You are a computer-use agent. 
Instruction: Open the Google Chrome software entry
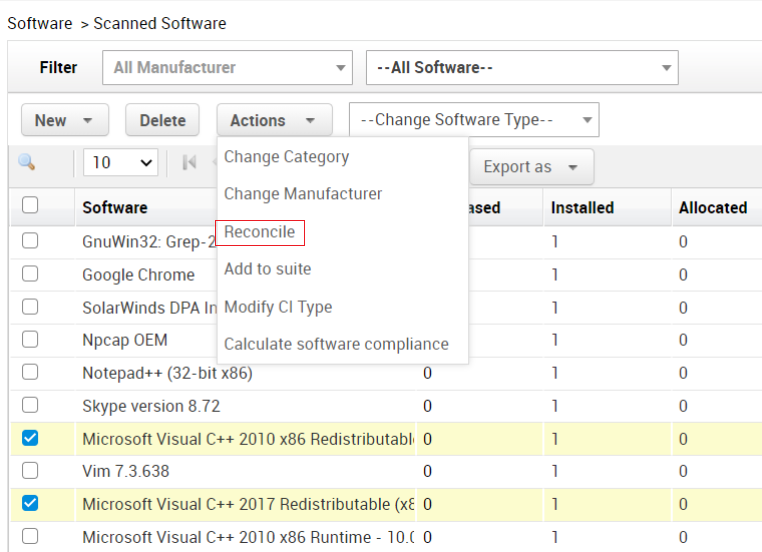pos(139,275)
